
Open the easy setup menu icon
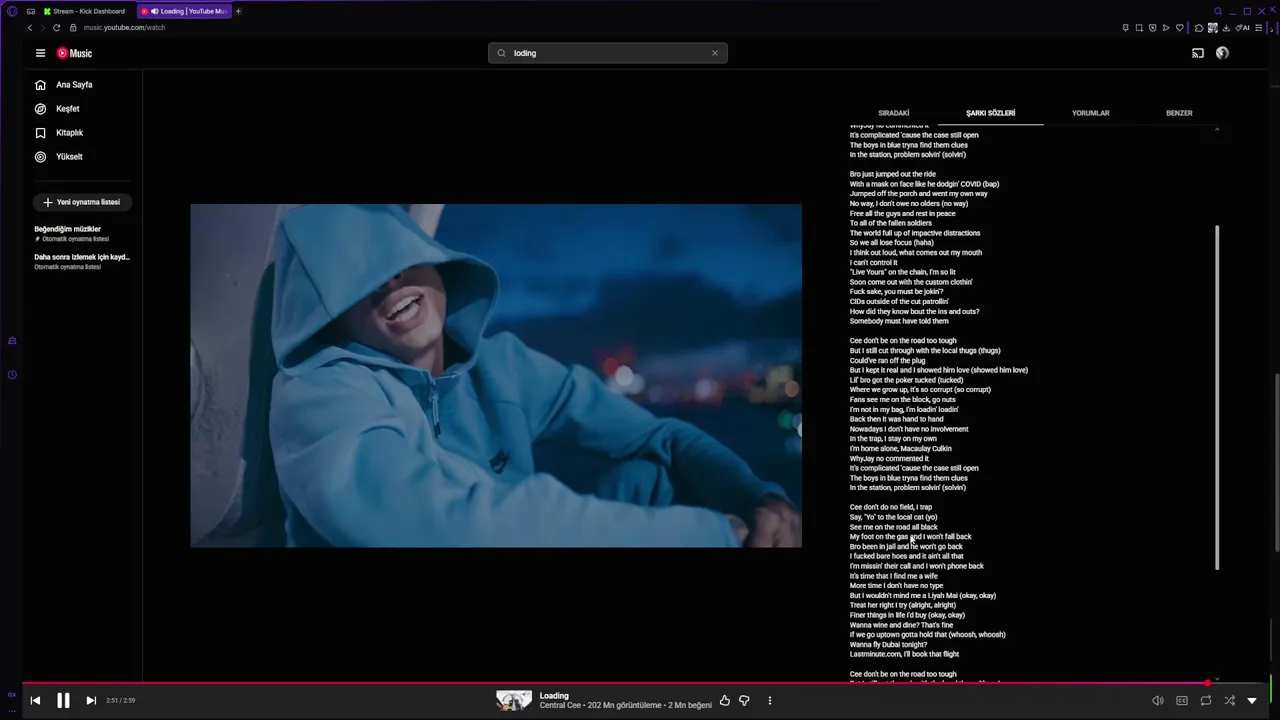click(1259, 27)
